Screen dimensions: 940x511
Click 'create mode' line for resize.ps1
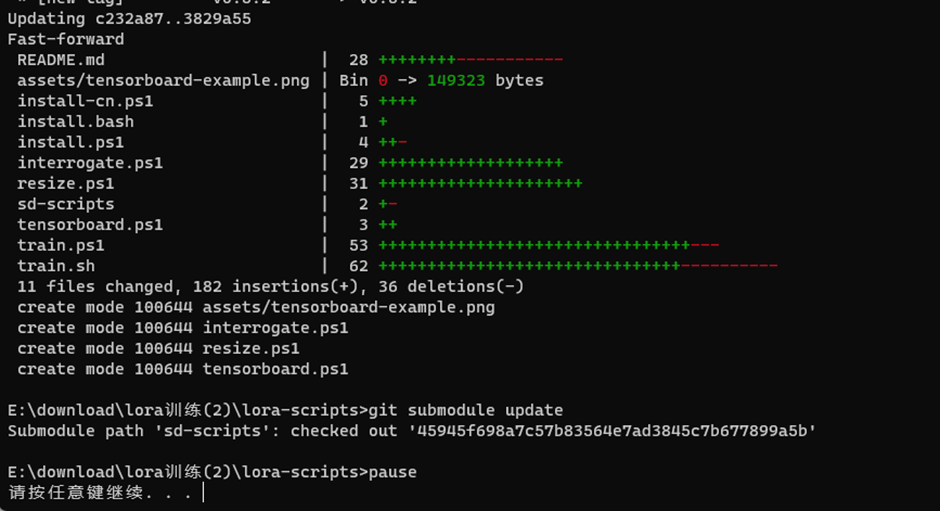(x=157, y=349)
